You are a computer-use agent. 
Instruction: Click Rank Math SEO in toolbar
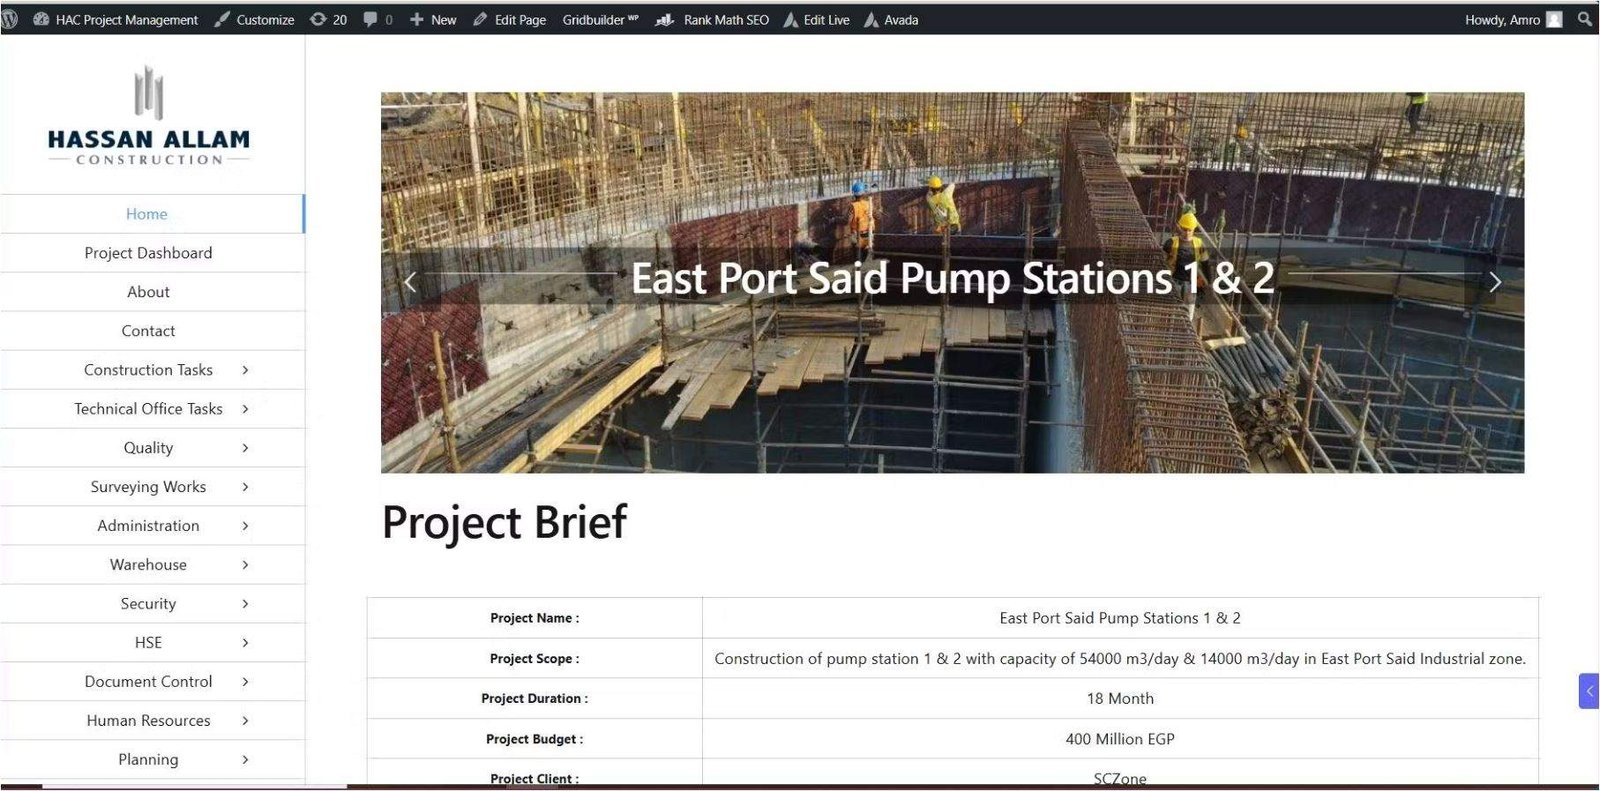coord(713,19)
